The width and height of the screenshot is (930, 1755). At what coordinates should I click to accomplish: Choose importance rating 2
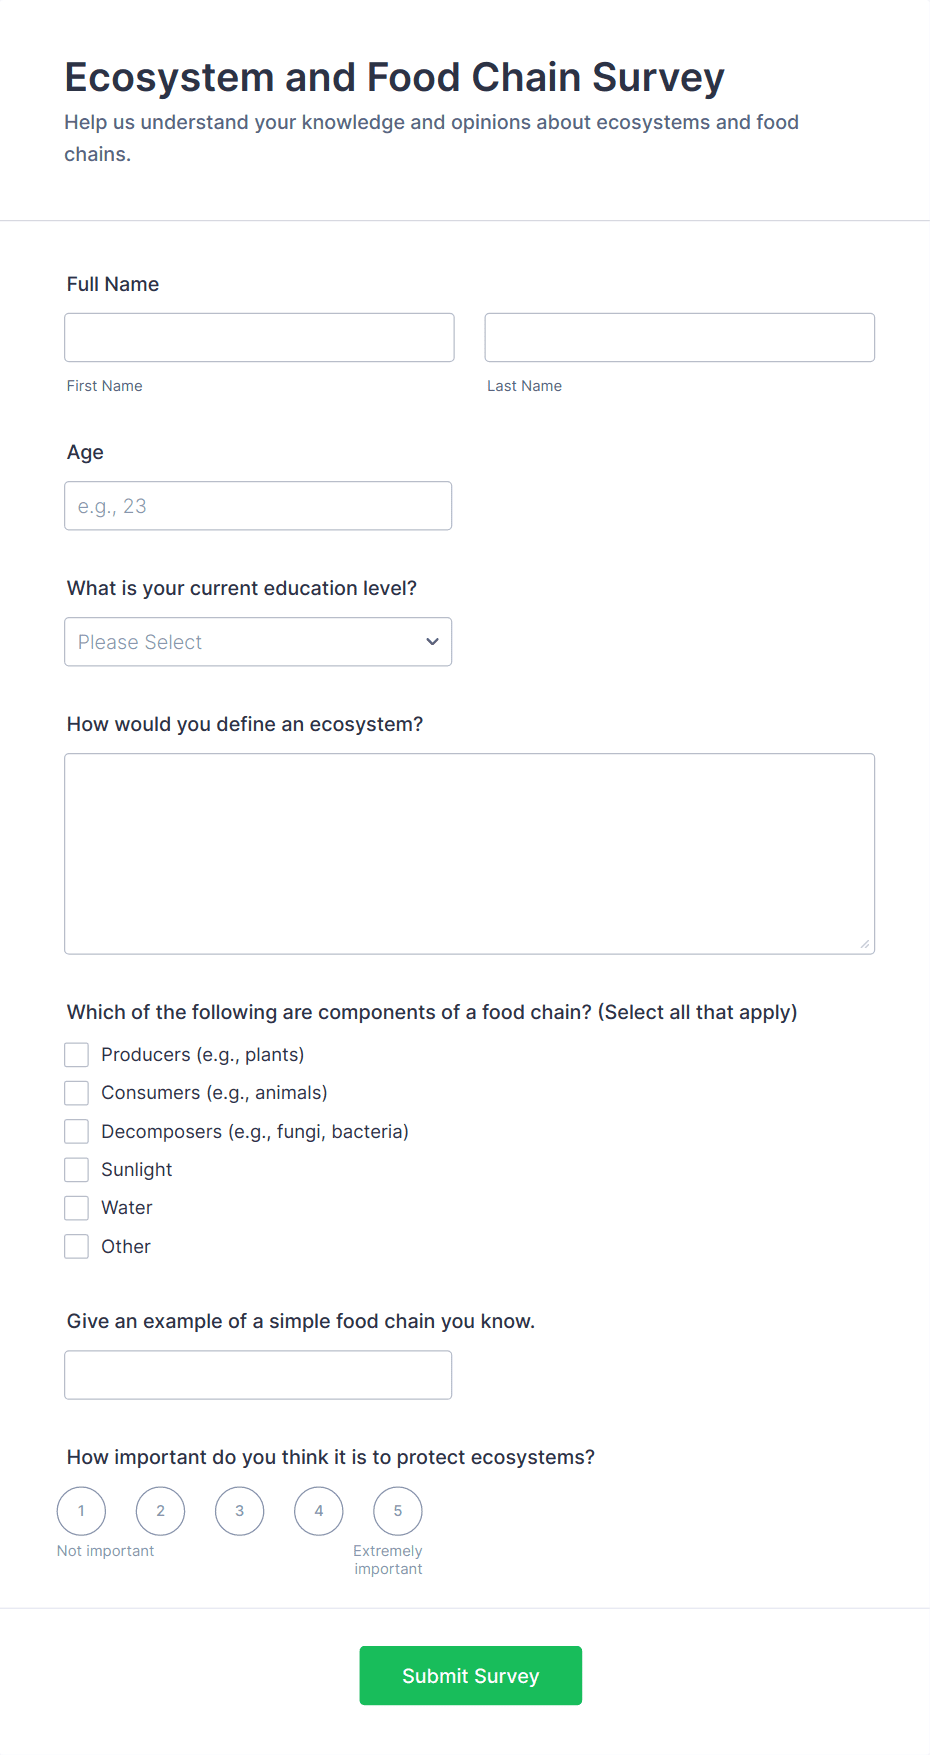[160, 1511]
